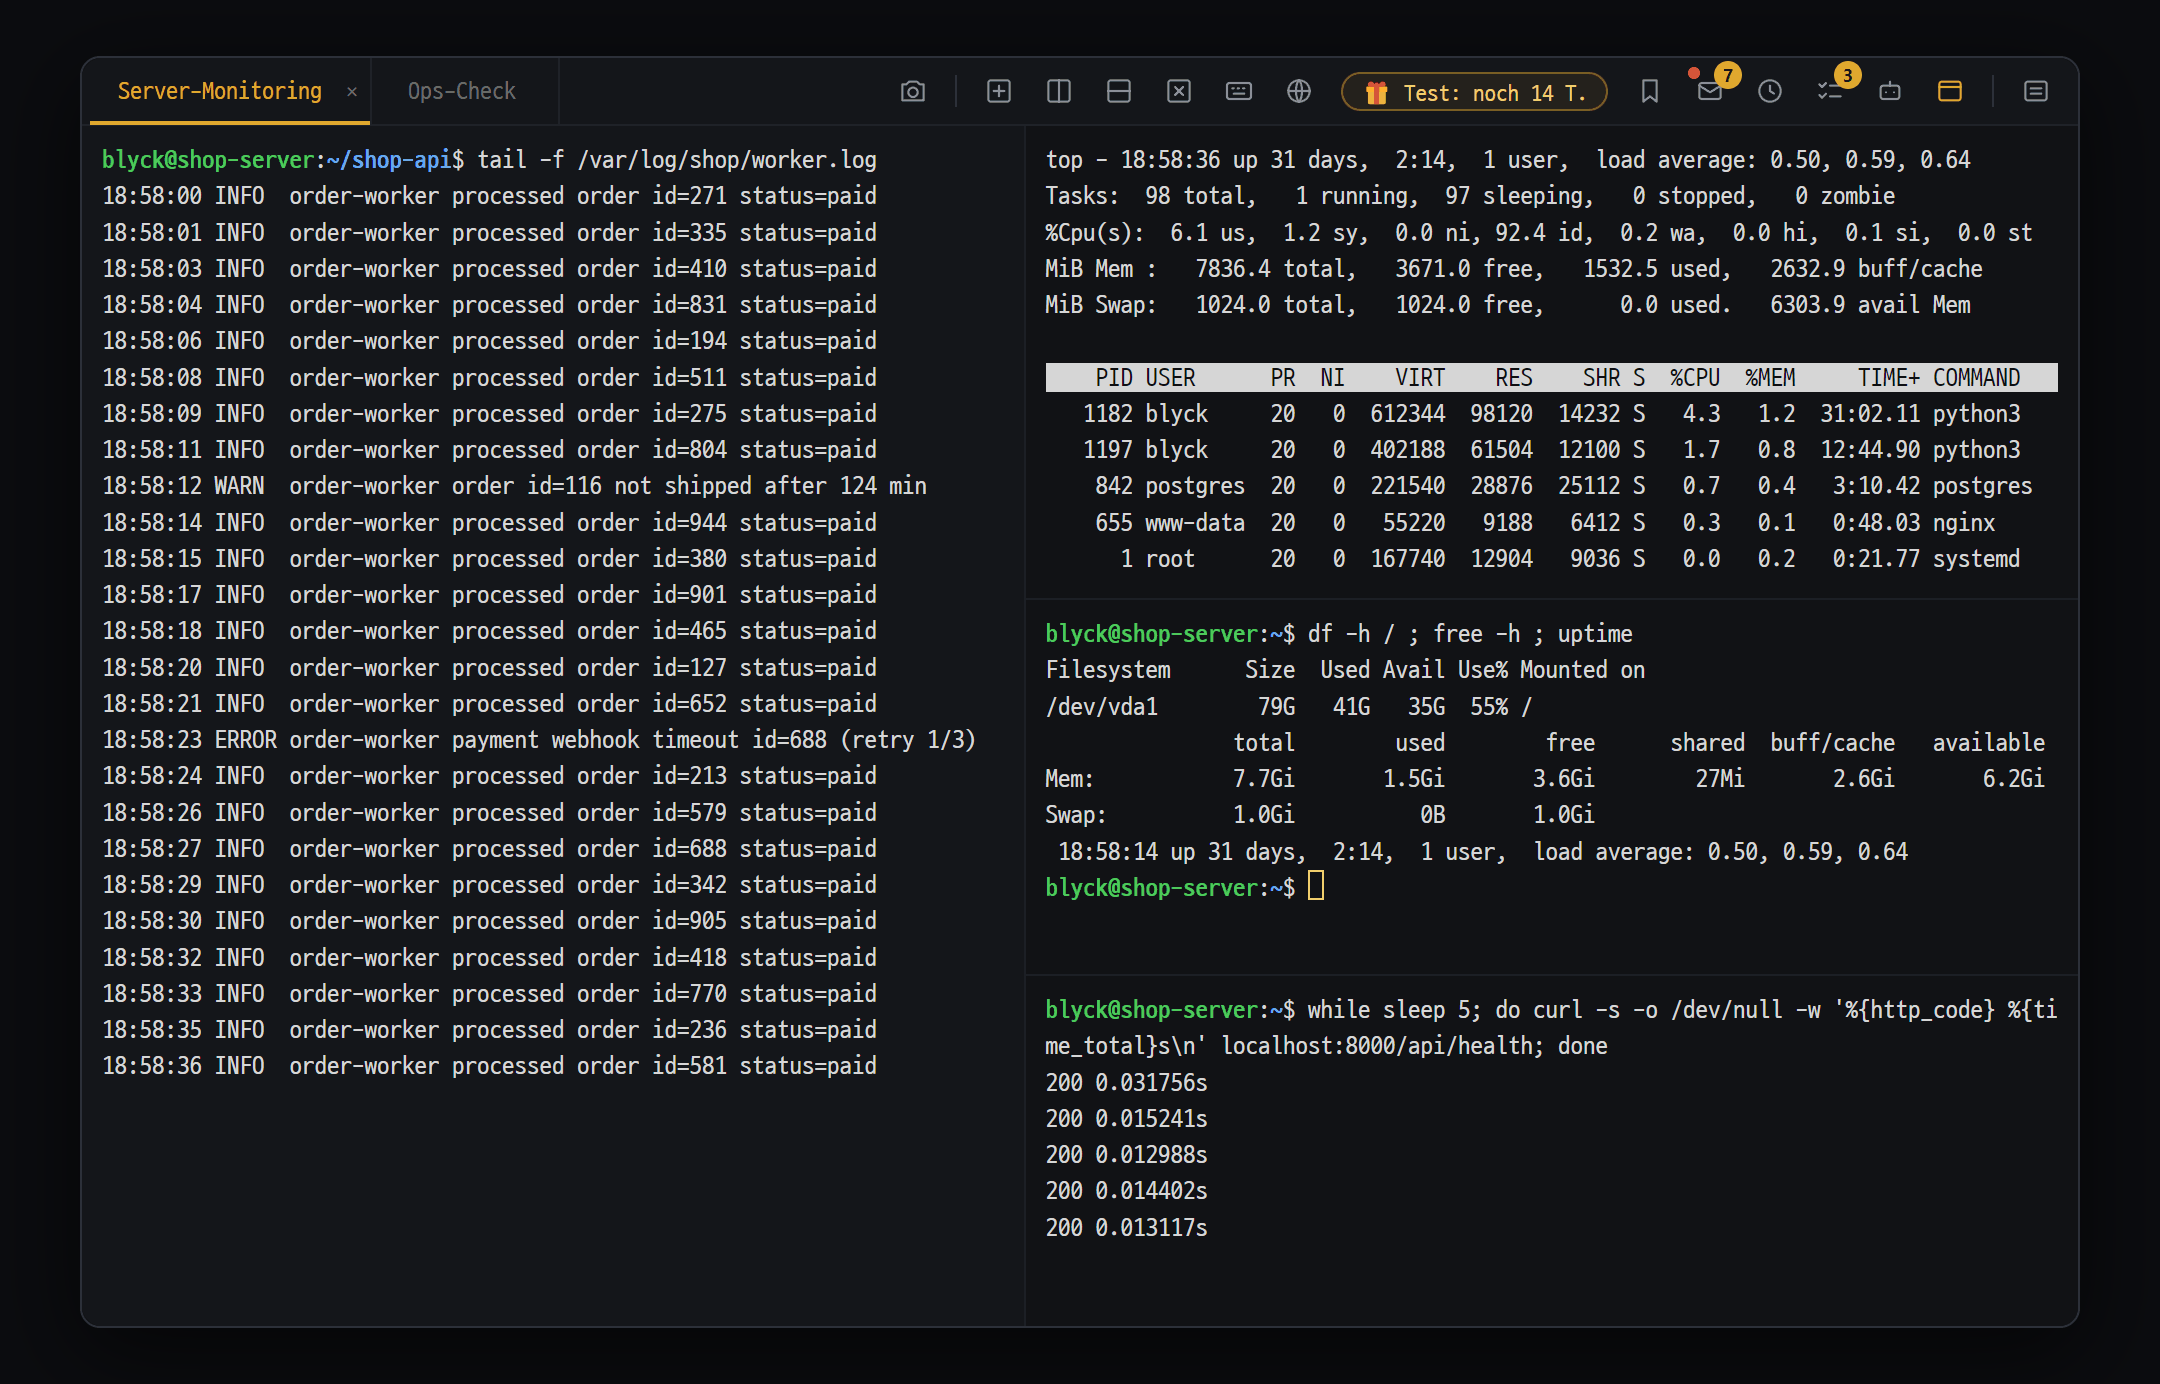Select the postgres process row

tap(1551, 486)
